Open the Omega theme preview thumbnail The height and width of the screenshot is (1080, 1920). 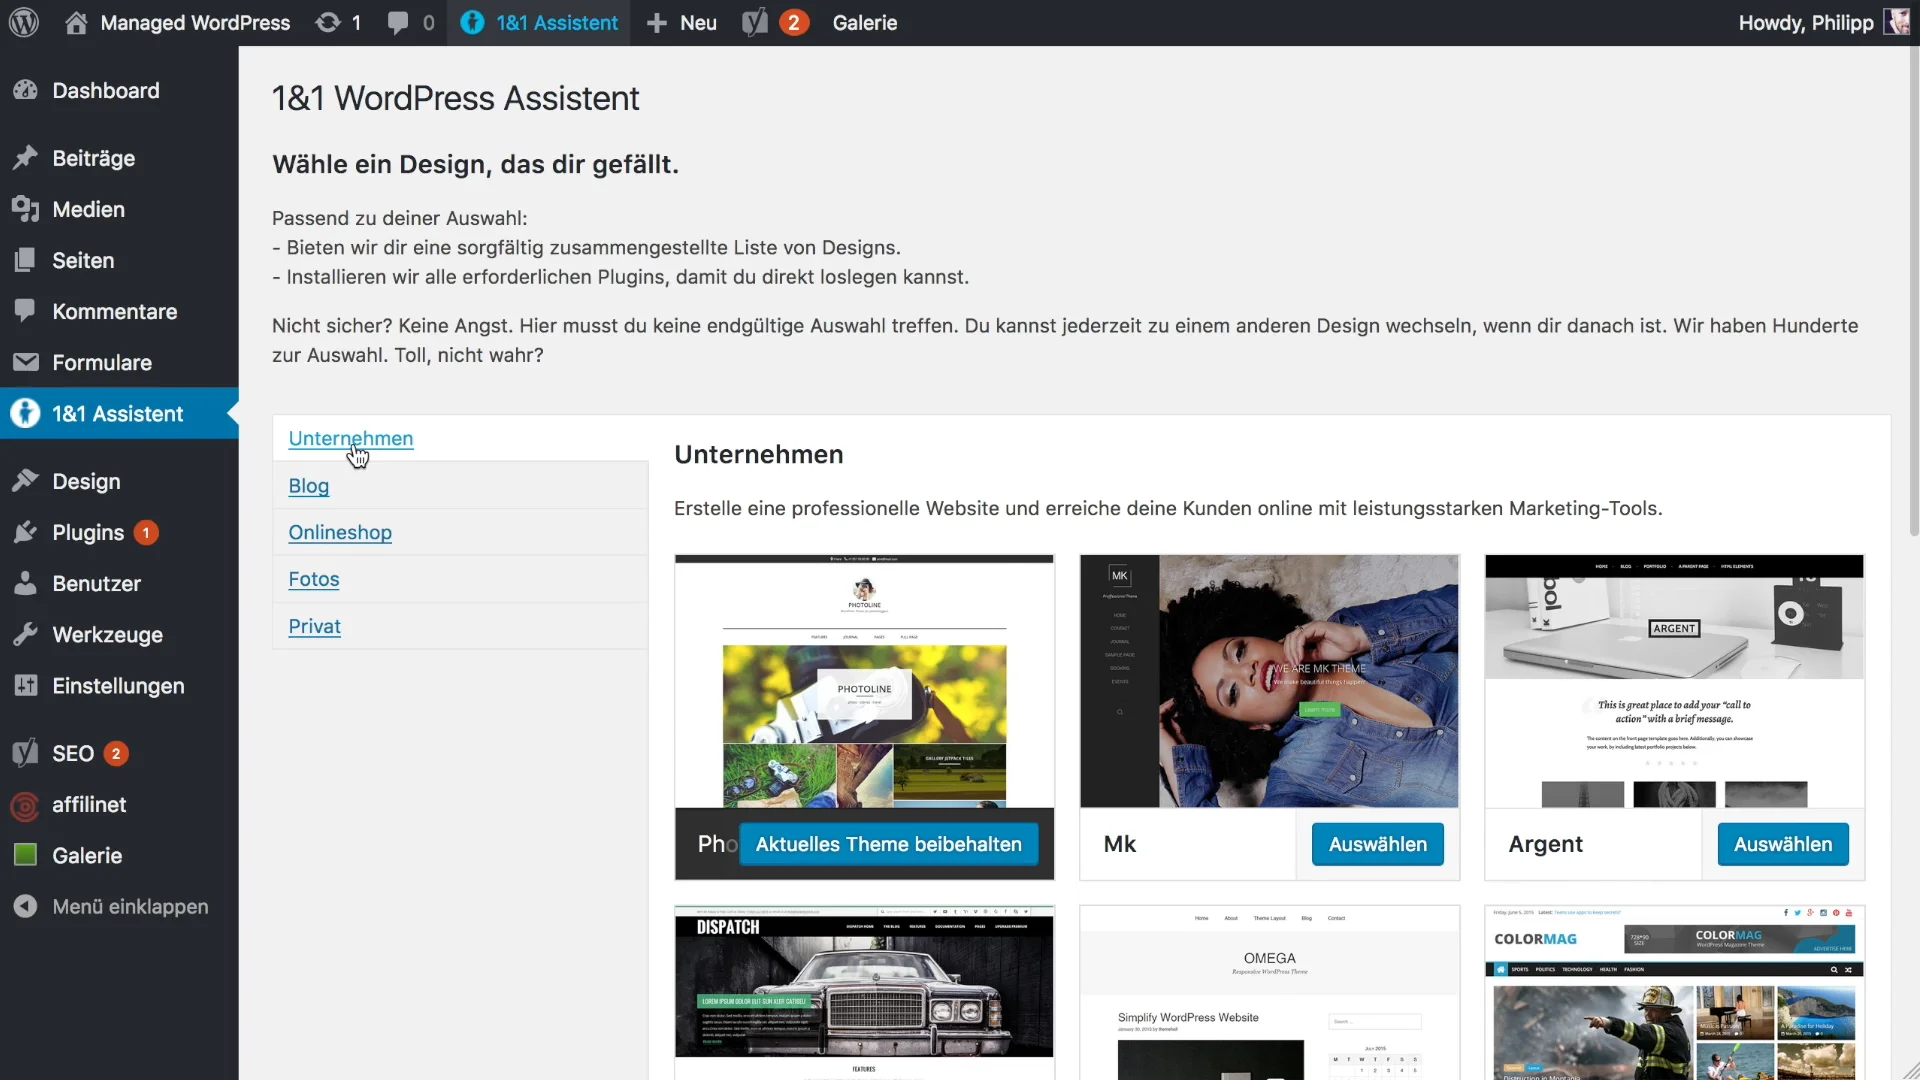1269,992
